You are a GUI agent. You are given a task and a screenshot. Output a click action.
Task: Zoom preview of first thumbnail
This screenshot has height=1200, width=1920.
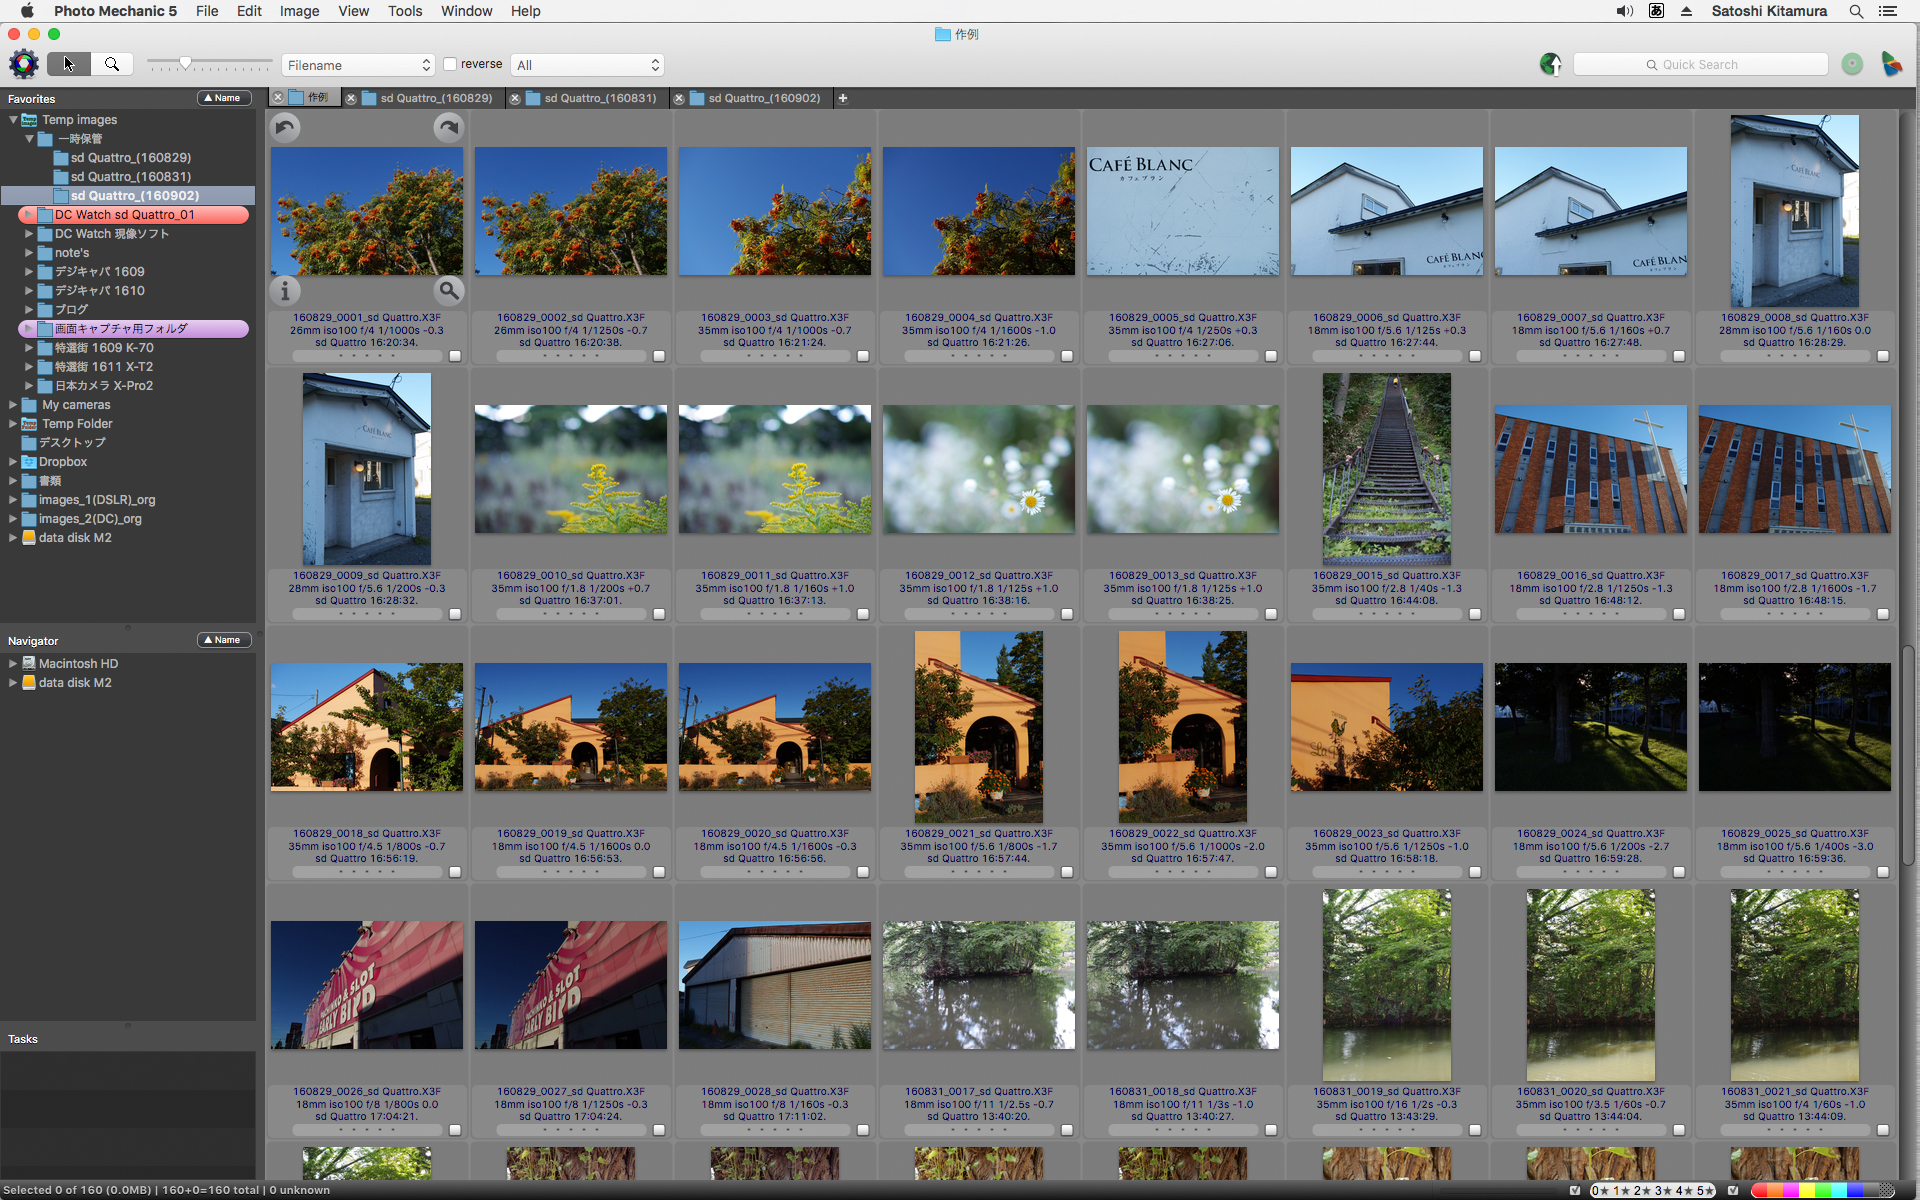coord(448,290)
